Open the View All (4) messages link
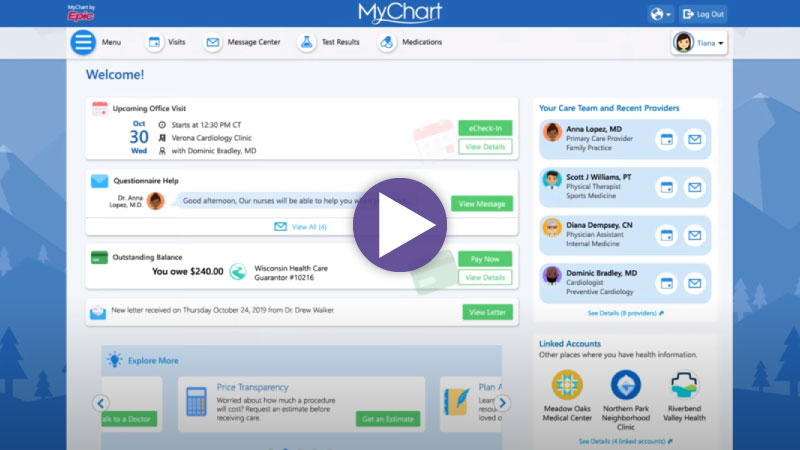The image size is (800, 450). click(301, 227)
